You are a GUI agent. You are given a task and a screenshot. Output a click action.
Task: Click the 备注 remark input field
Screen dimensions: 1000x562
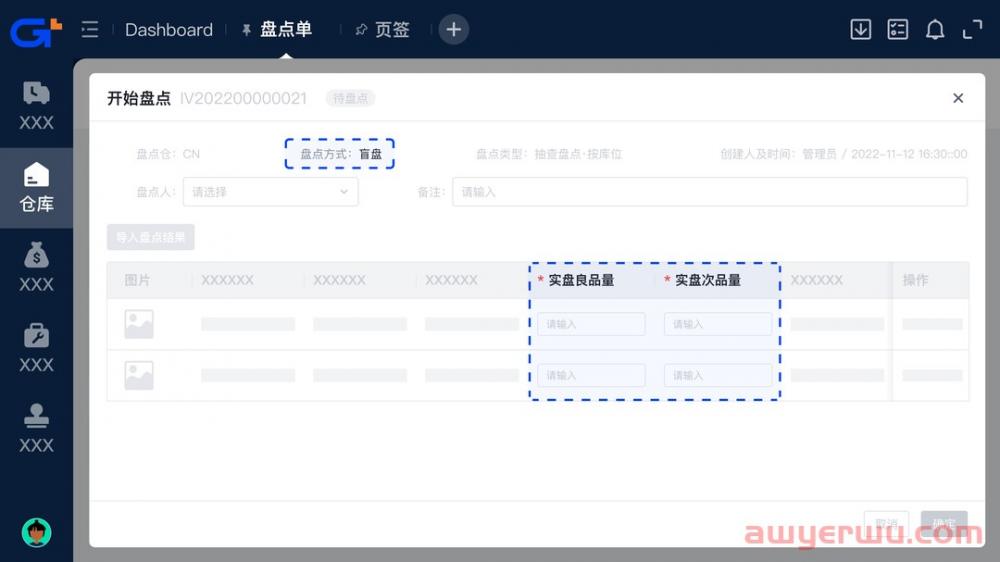tap(709, 192)
